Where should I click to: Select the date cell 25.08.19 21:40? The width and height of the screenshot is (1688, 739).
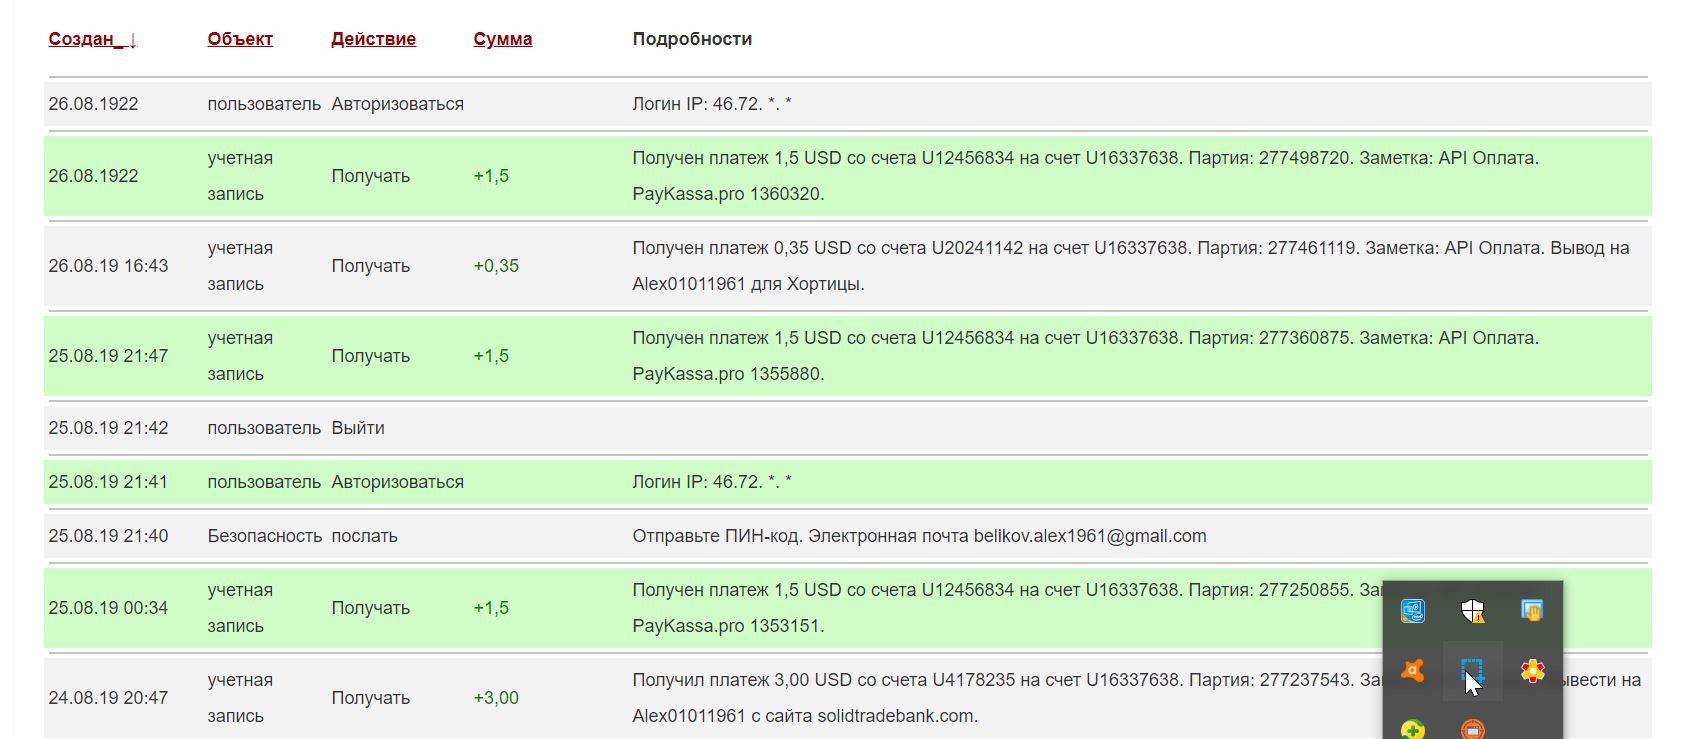[x=108, y=536]
